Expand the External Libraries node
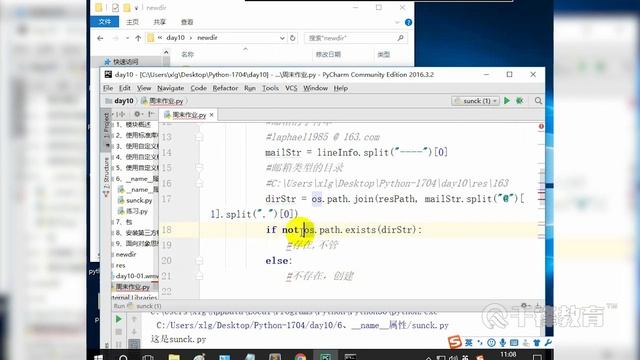The image size is (640, 360). pyautogui.click(x=135, y=298)
